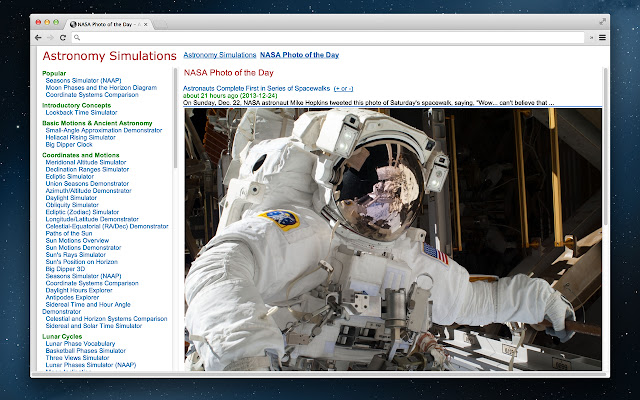640x400 pixels.
Task: Open Longitude/Latitude Demonstrator
Action: click(92, 219)
